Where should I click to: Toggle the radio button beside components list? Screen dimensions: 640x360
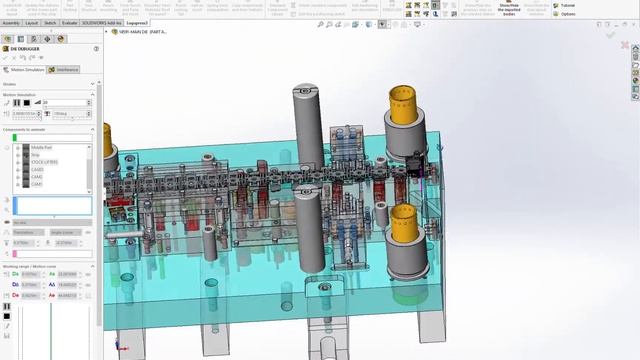coord(7,148)
